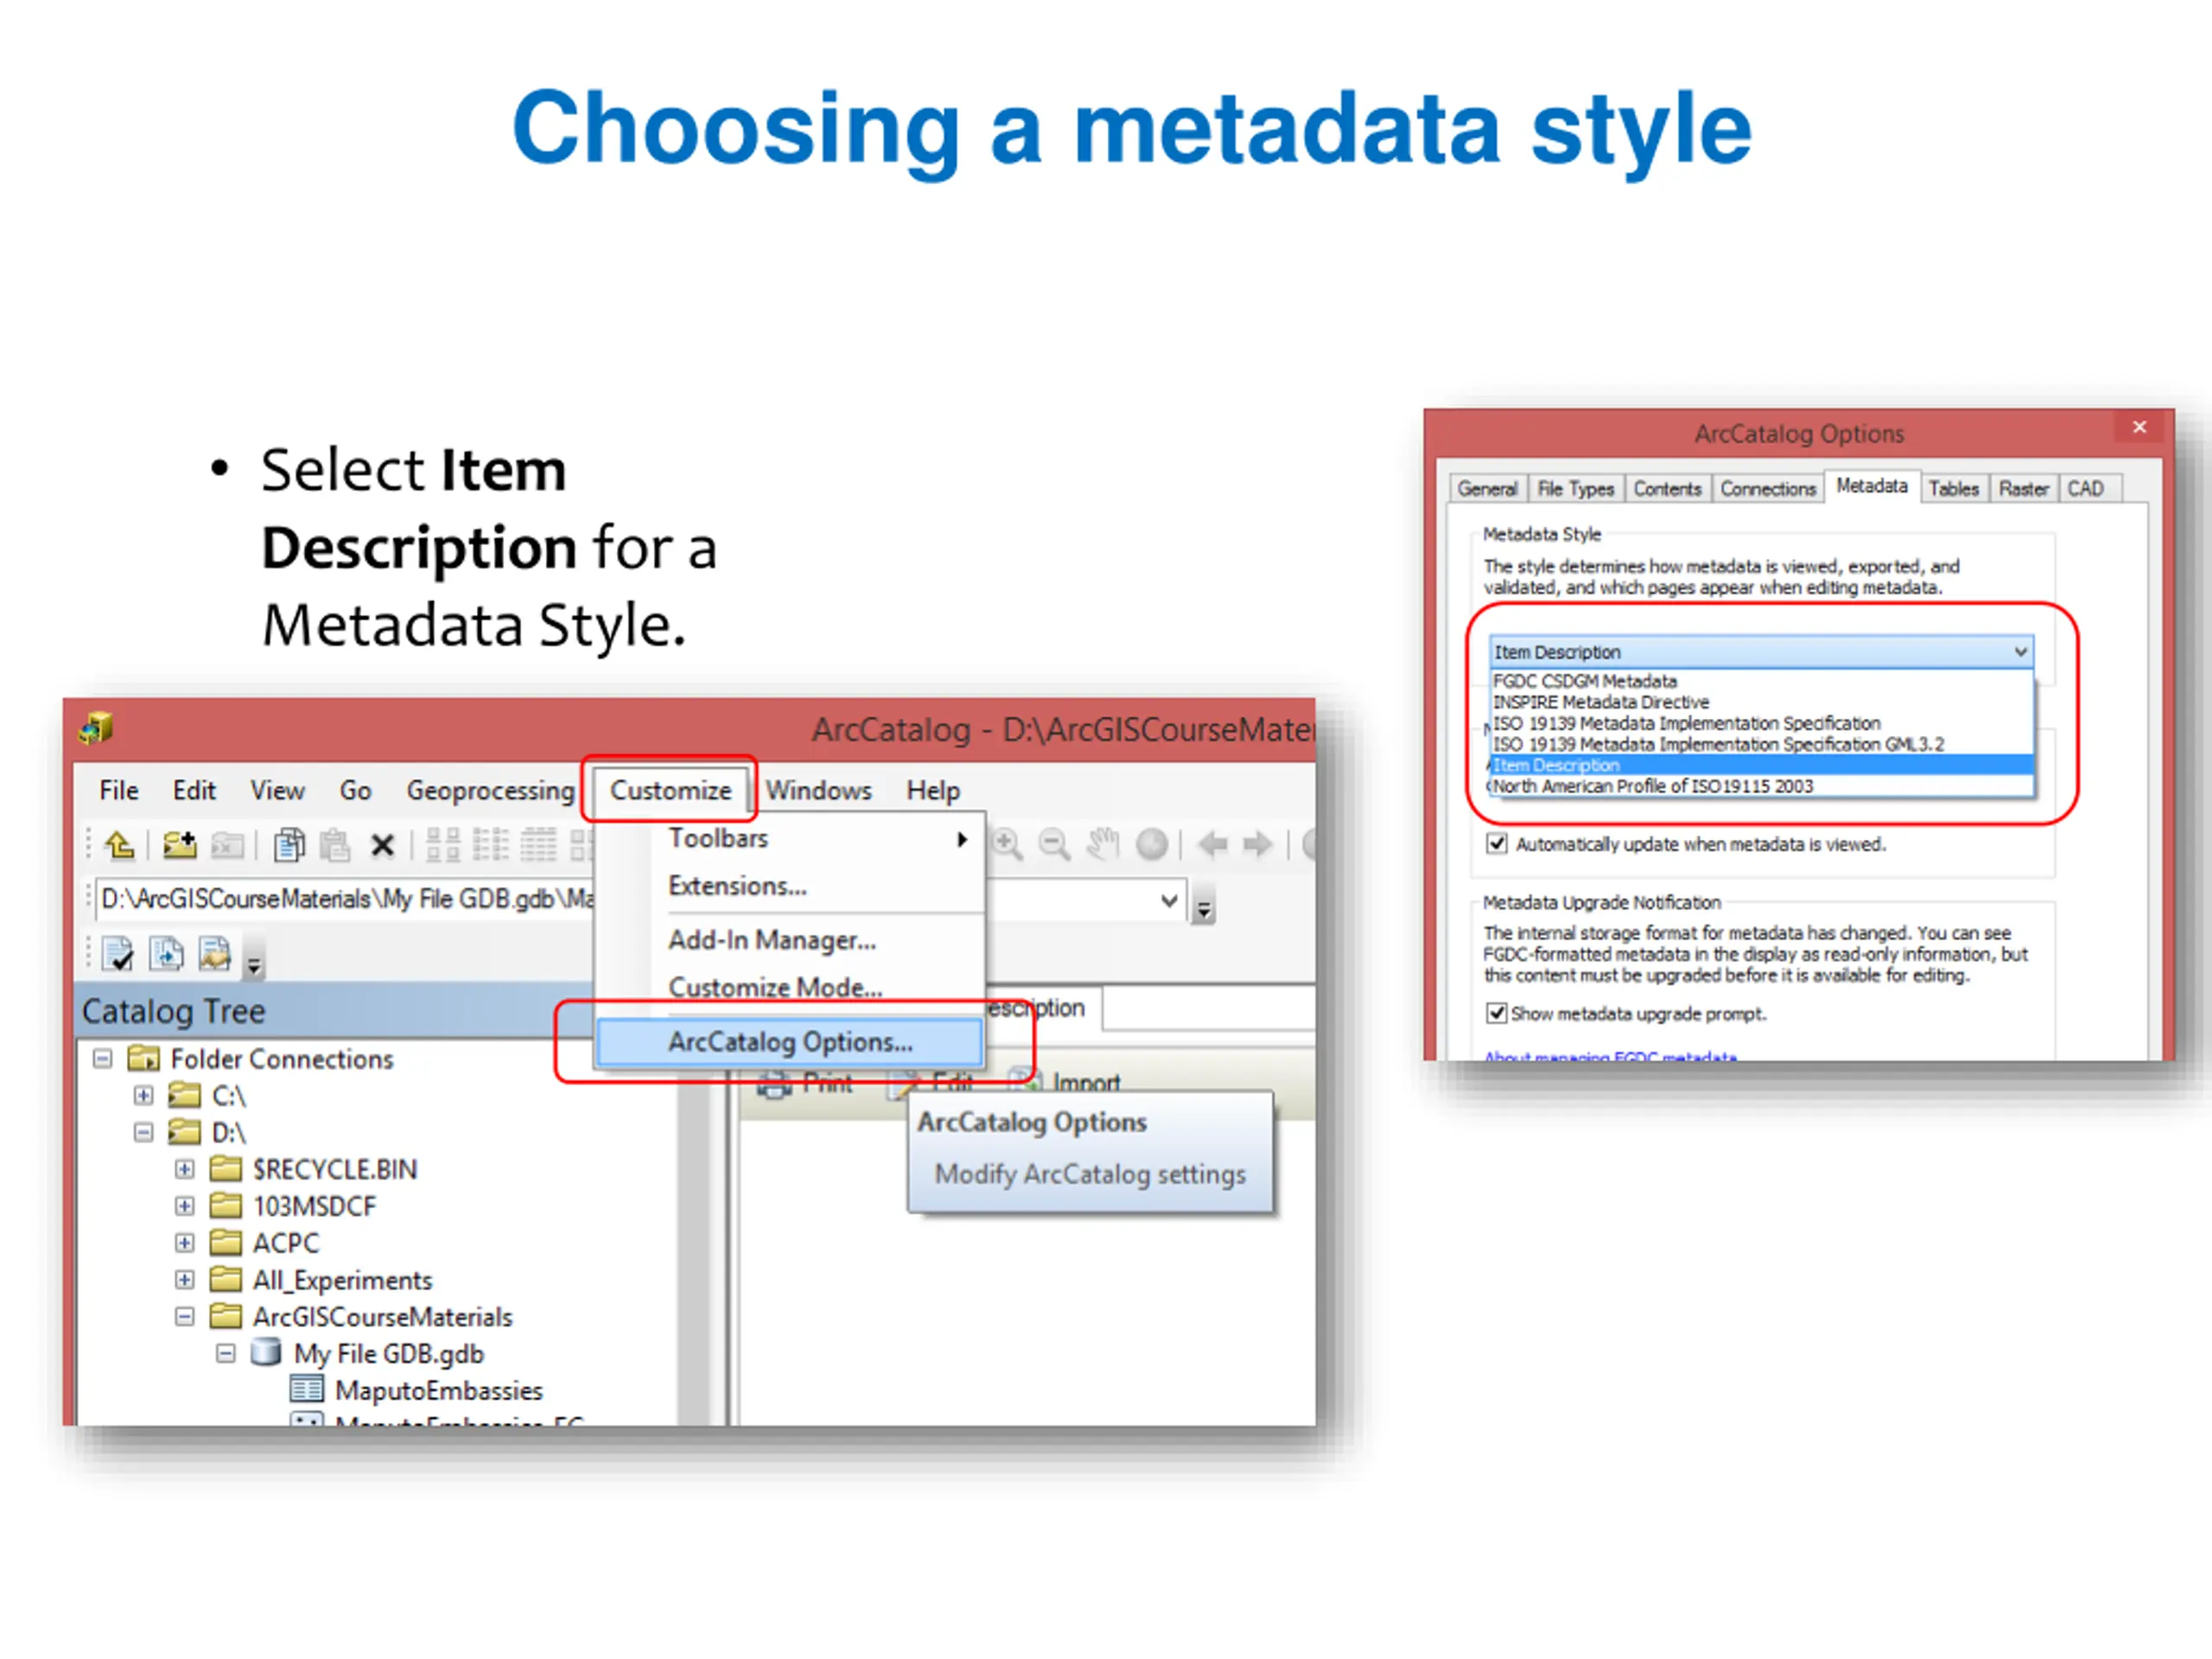
Task: Open the Windows menu
Action: (x=819, y=790)
